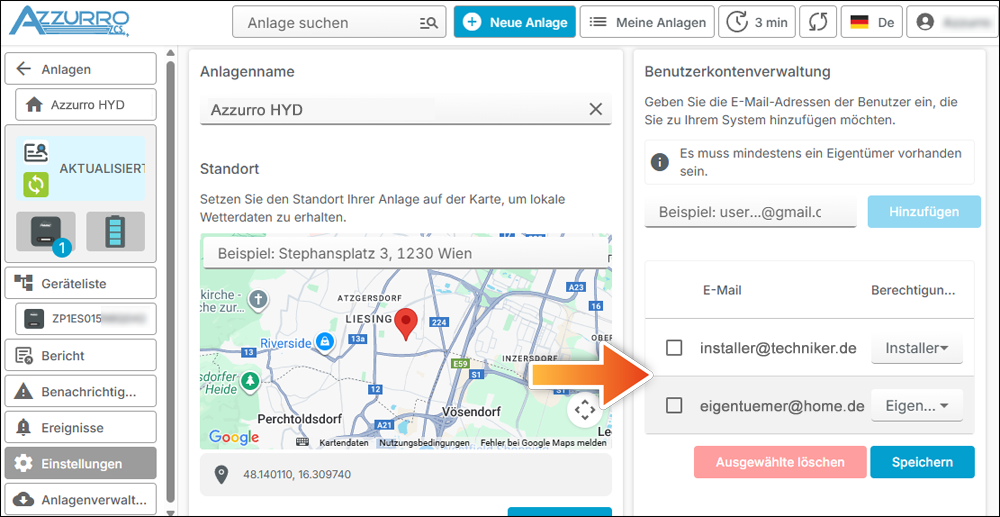Click the map fullscreen move icon
1000x517 pixels.
point(584,410)
